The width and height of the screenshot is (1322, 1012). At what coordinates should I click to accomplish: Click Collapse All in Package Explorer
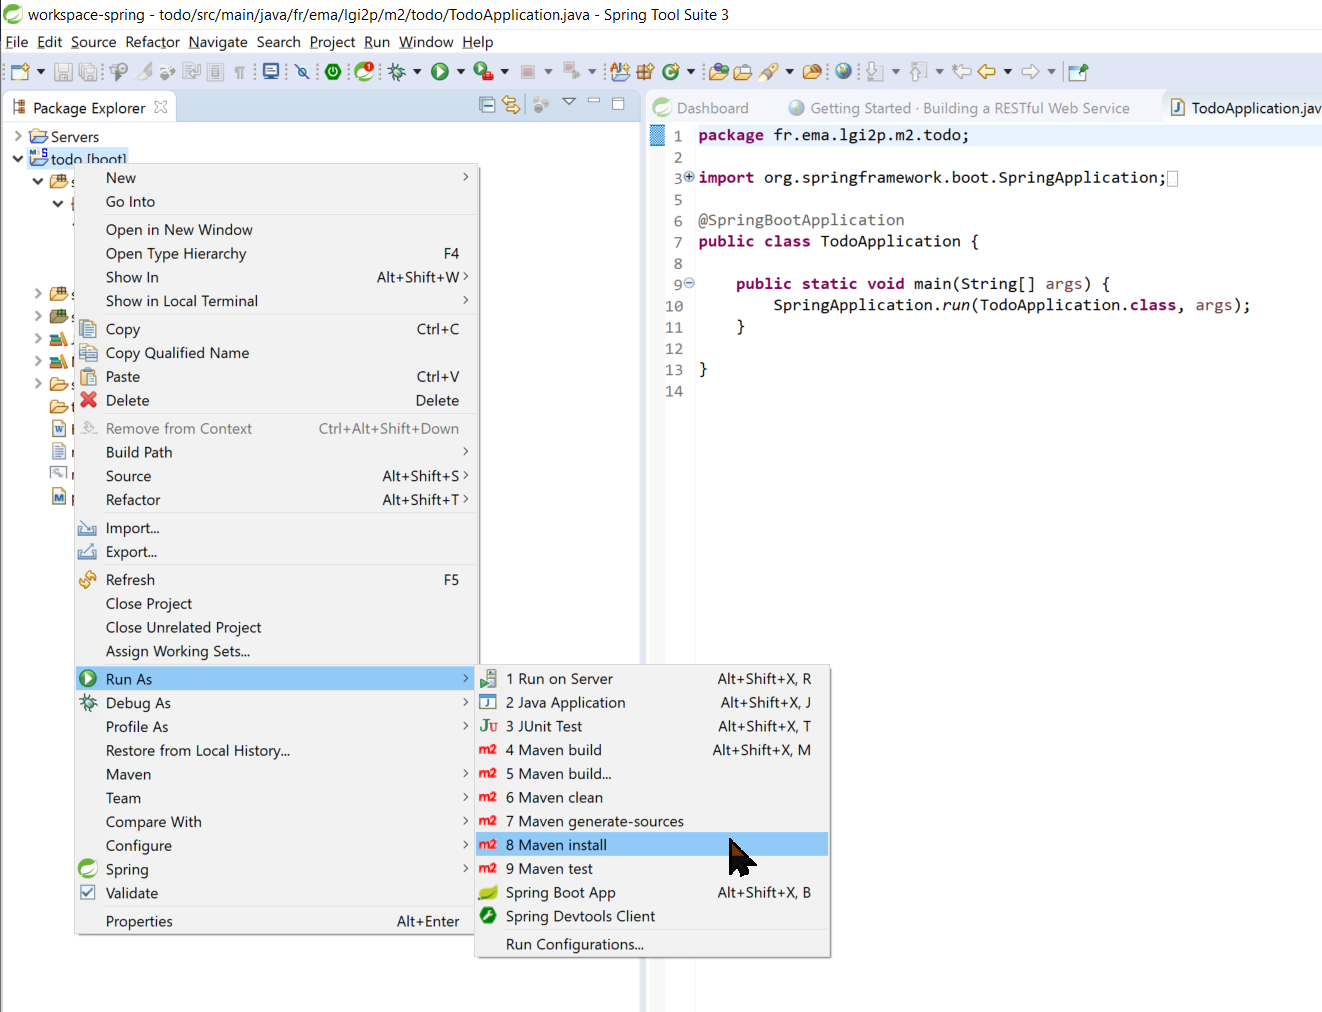[x=487, y=104]
